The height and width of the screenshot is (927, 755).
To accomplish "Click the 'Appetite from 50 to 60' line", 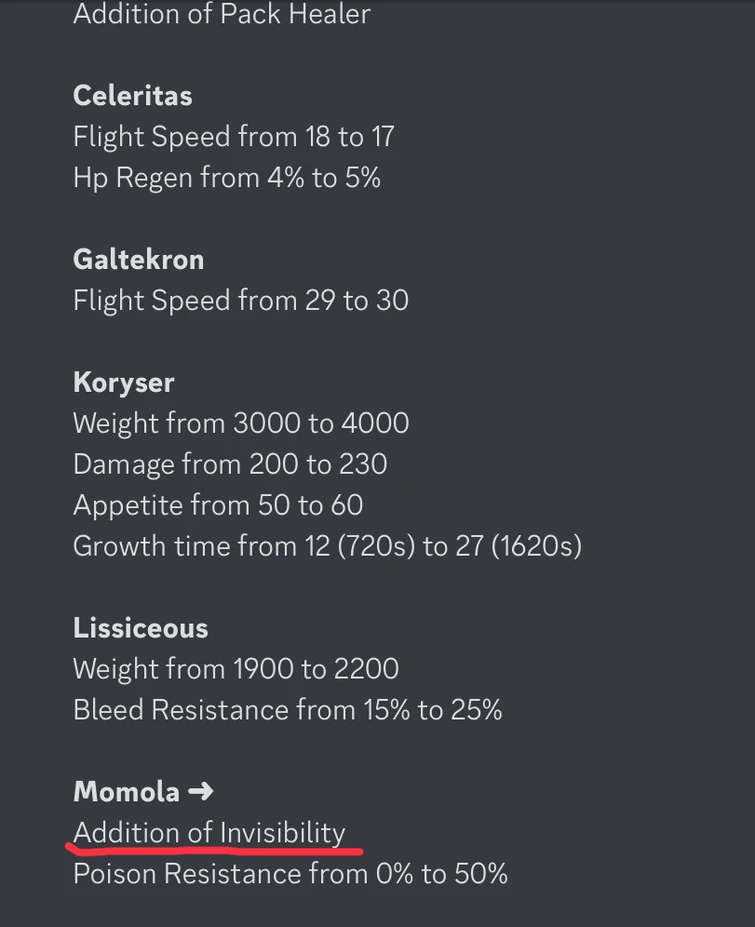I will 217,505.
